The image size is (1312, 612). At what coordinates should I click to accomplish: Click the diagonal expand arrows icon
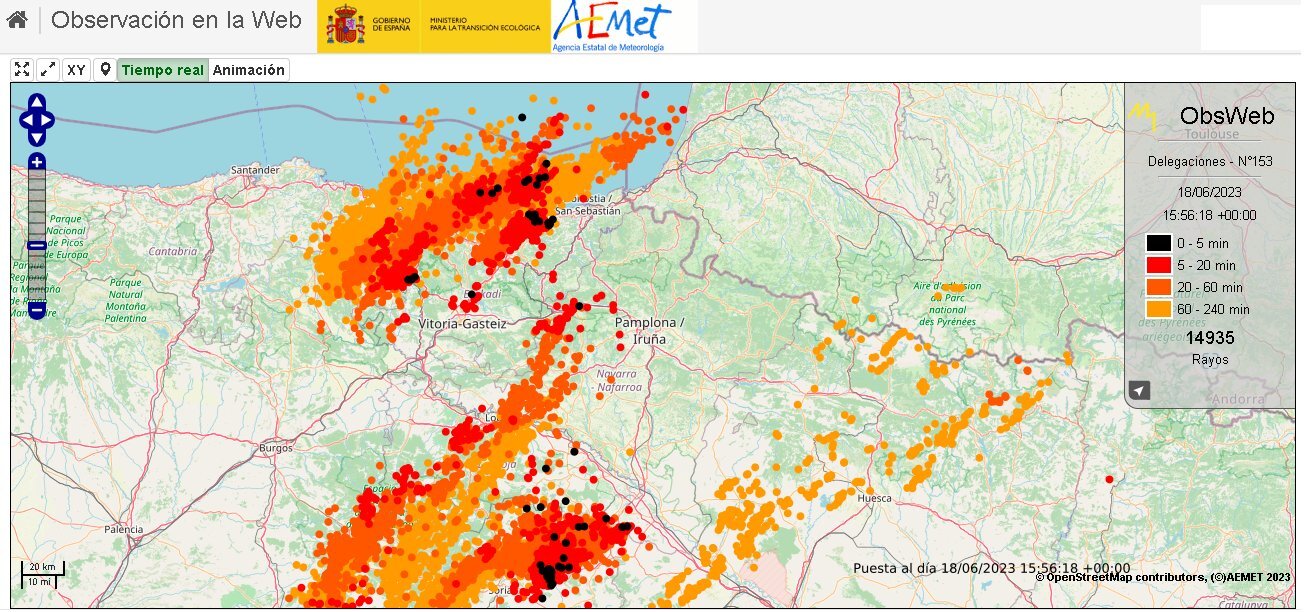click(x=48, y=70)
